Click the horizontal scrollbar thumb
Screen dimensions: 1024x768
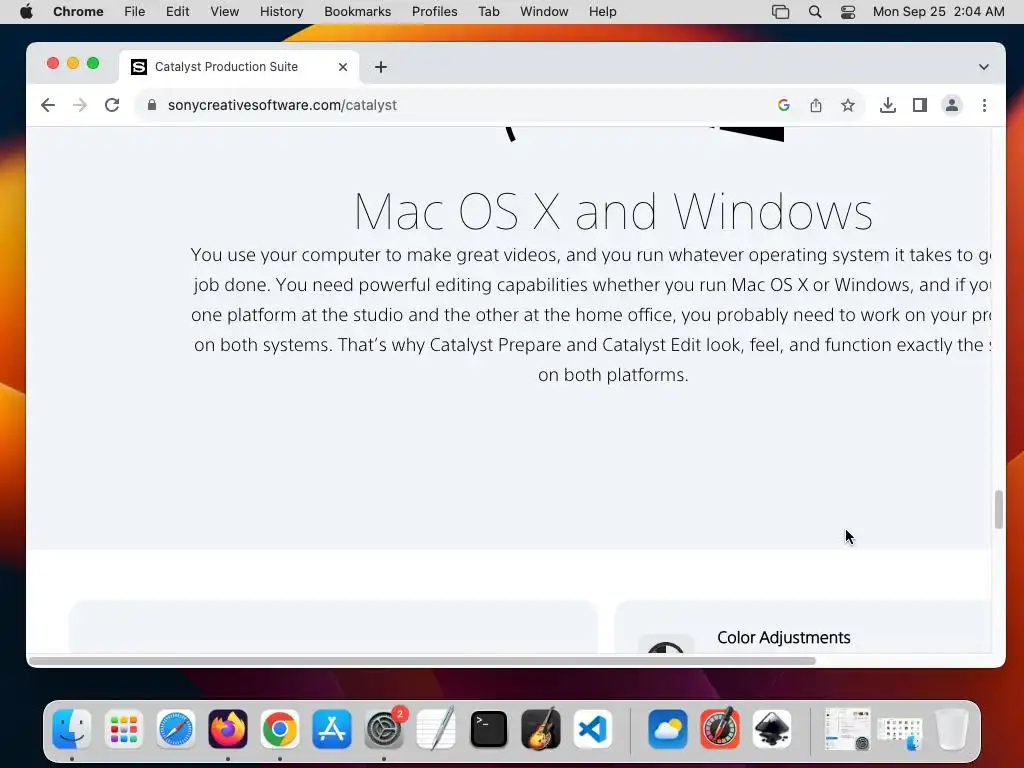[x=423, y=660]
